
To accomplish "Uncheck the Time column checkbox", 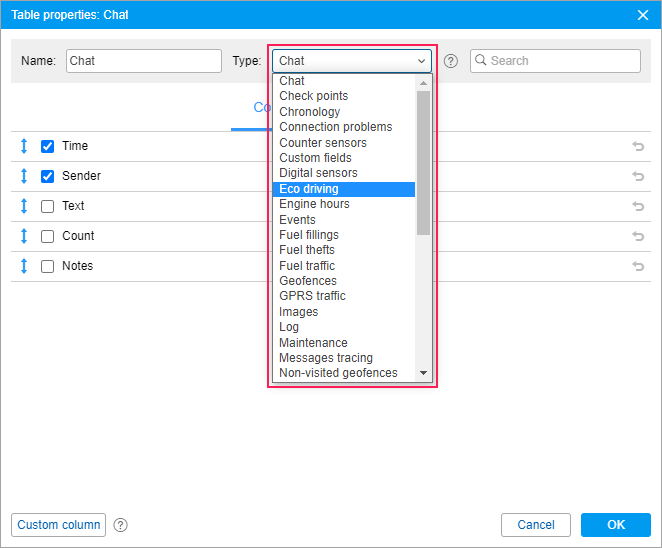I will (x=47, y=146).
